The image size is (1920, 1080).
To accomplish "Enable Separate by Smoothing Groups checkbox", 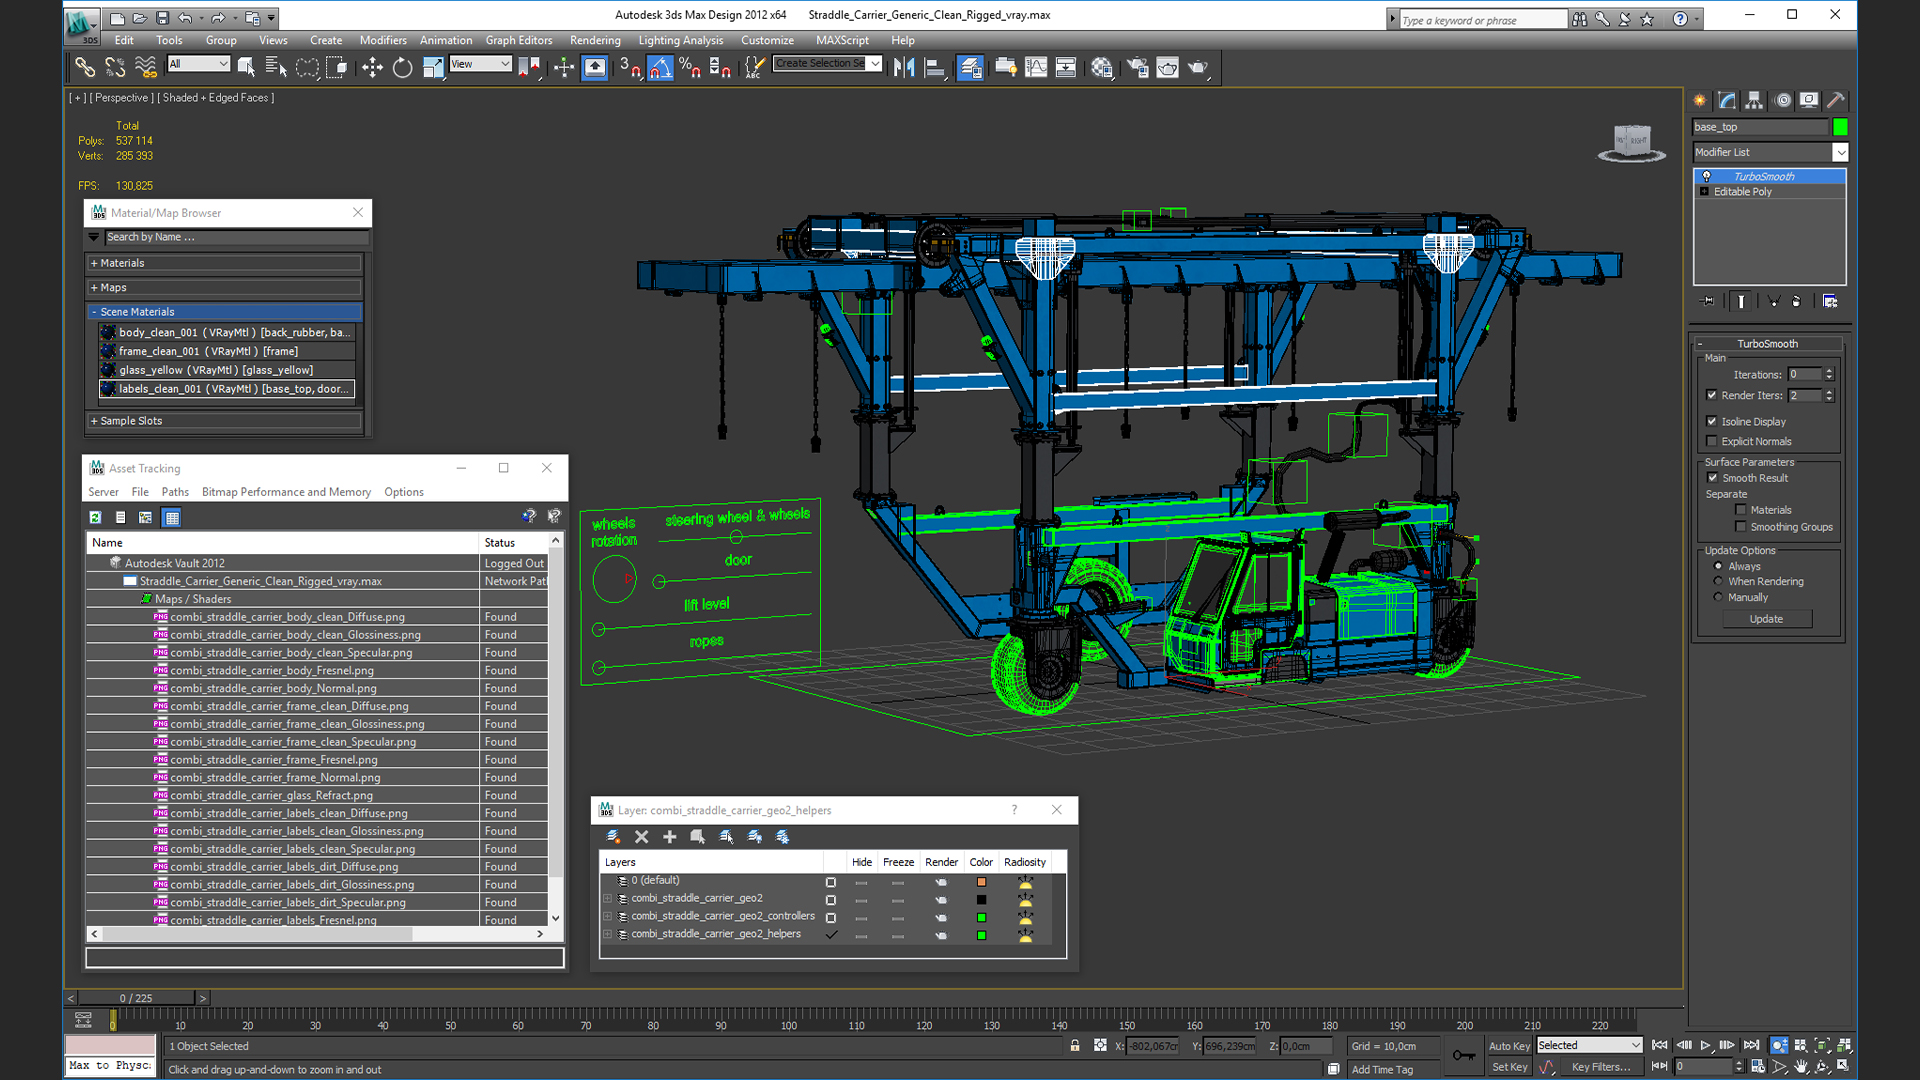I will click(x=1741, y=527).
